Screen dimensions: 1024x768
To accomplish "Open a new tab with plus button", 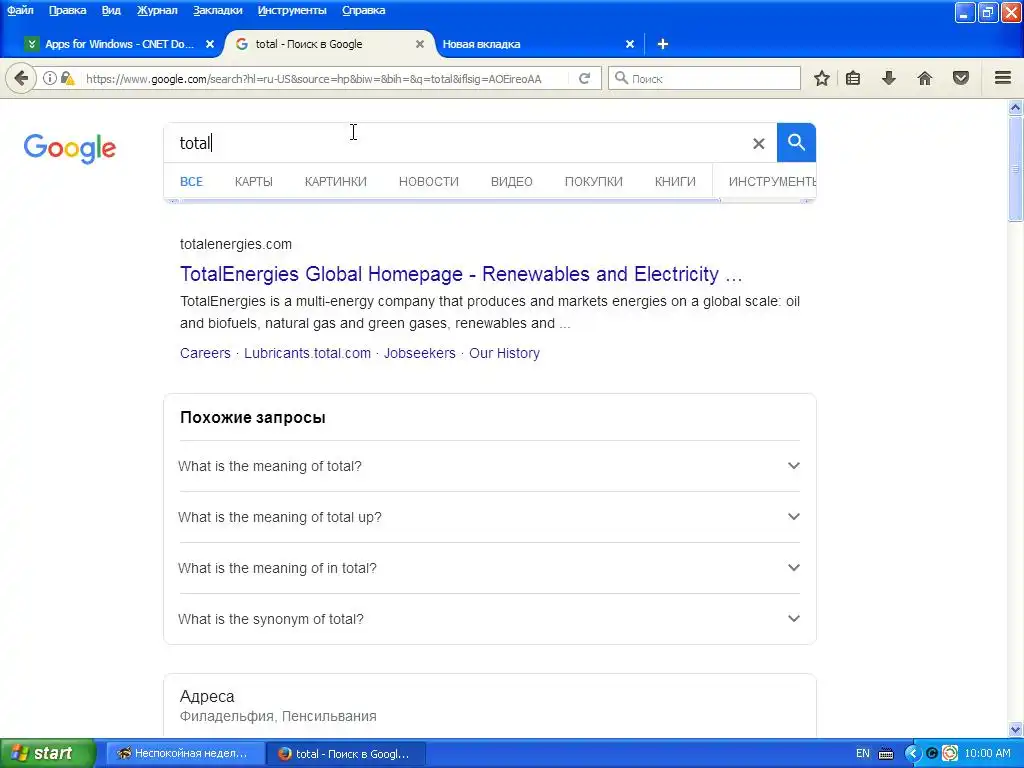I will pyautogui.click(x=662, y=44).
